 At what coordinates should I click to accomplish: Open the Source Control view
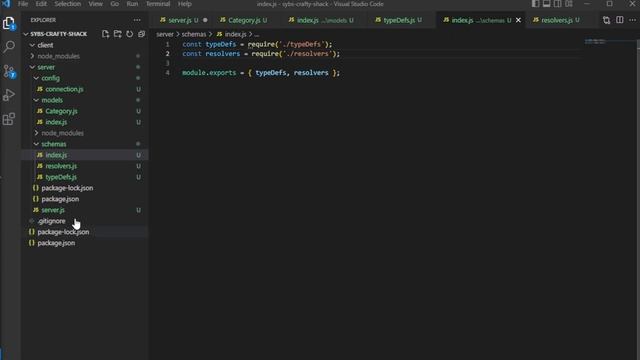(9, 71)
